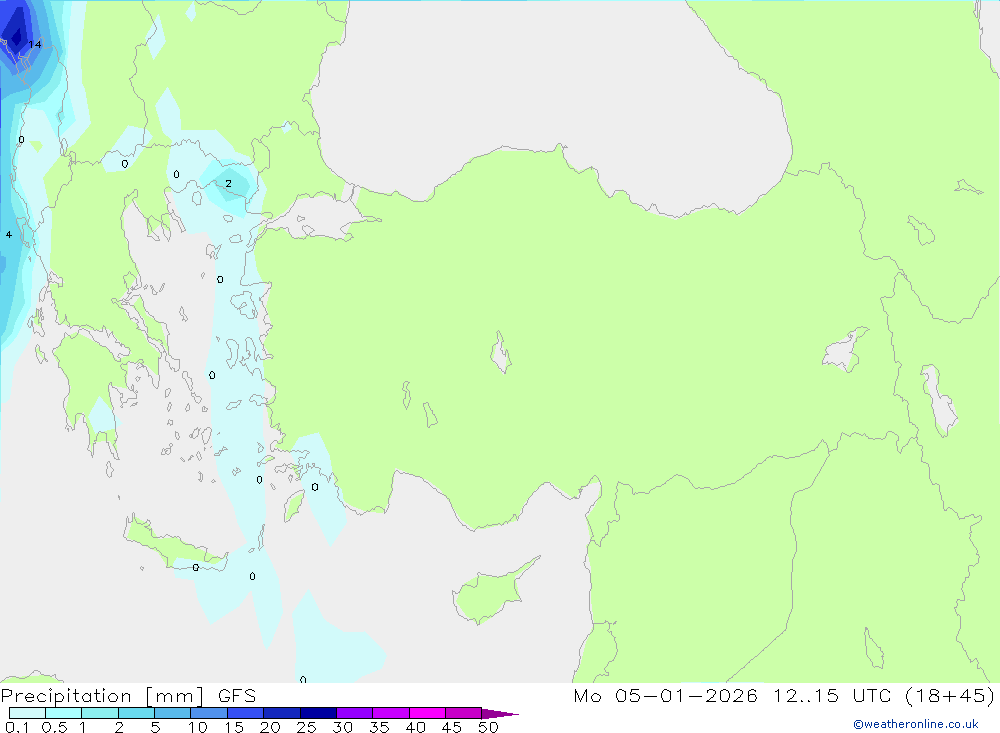Pick the 0.5–1 mm legend swatch

64,713
